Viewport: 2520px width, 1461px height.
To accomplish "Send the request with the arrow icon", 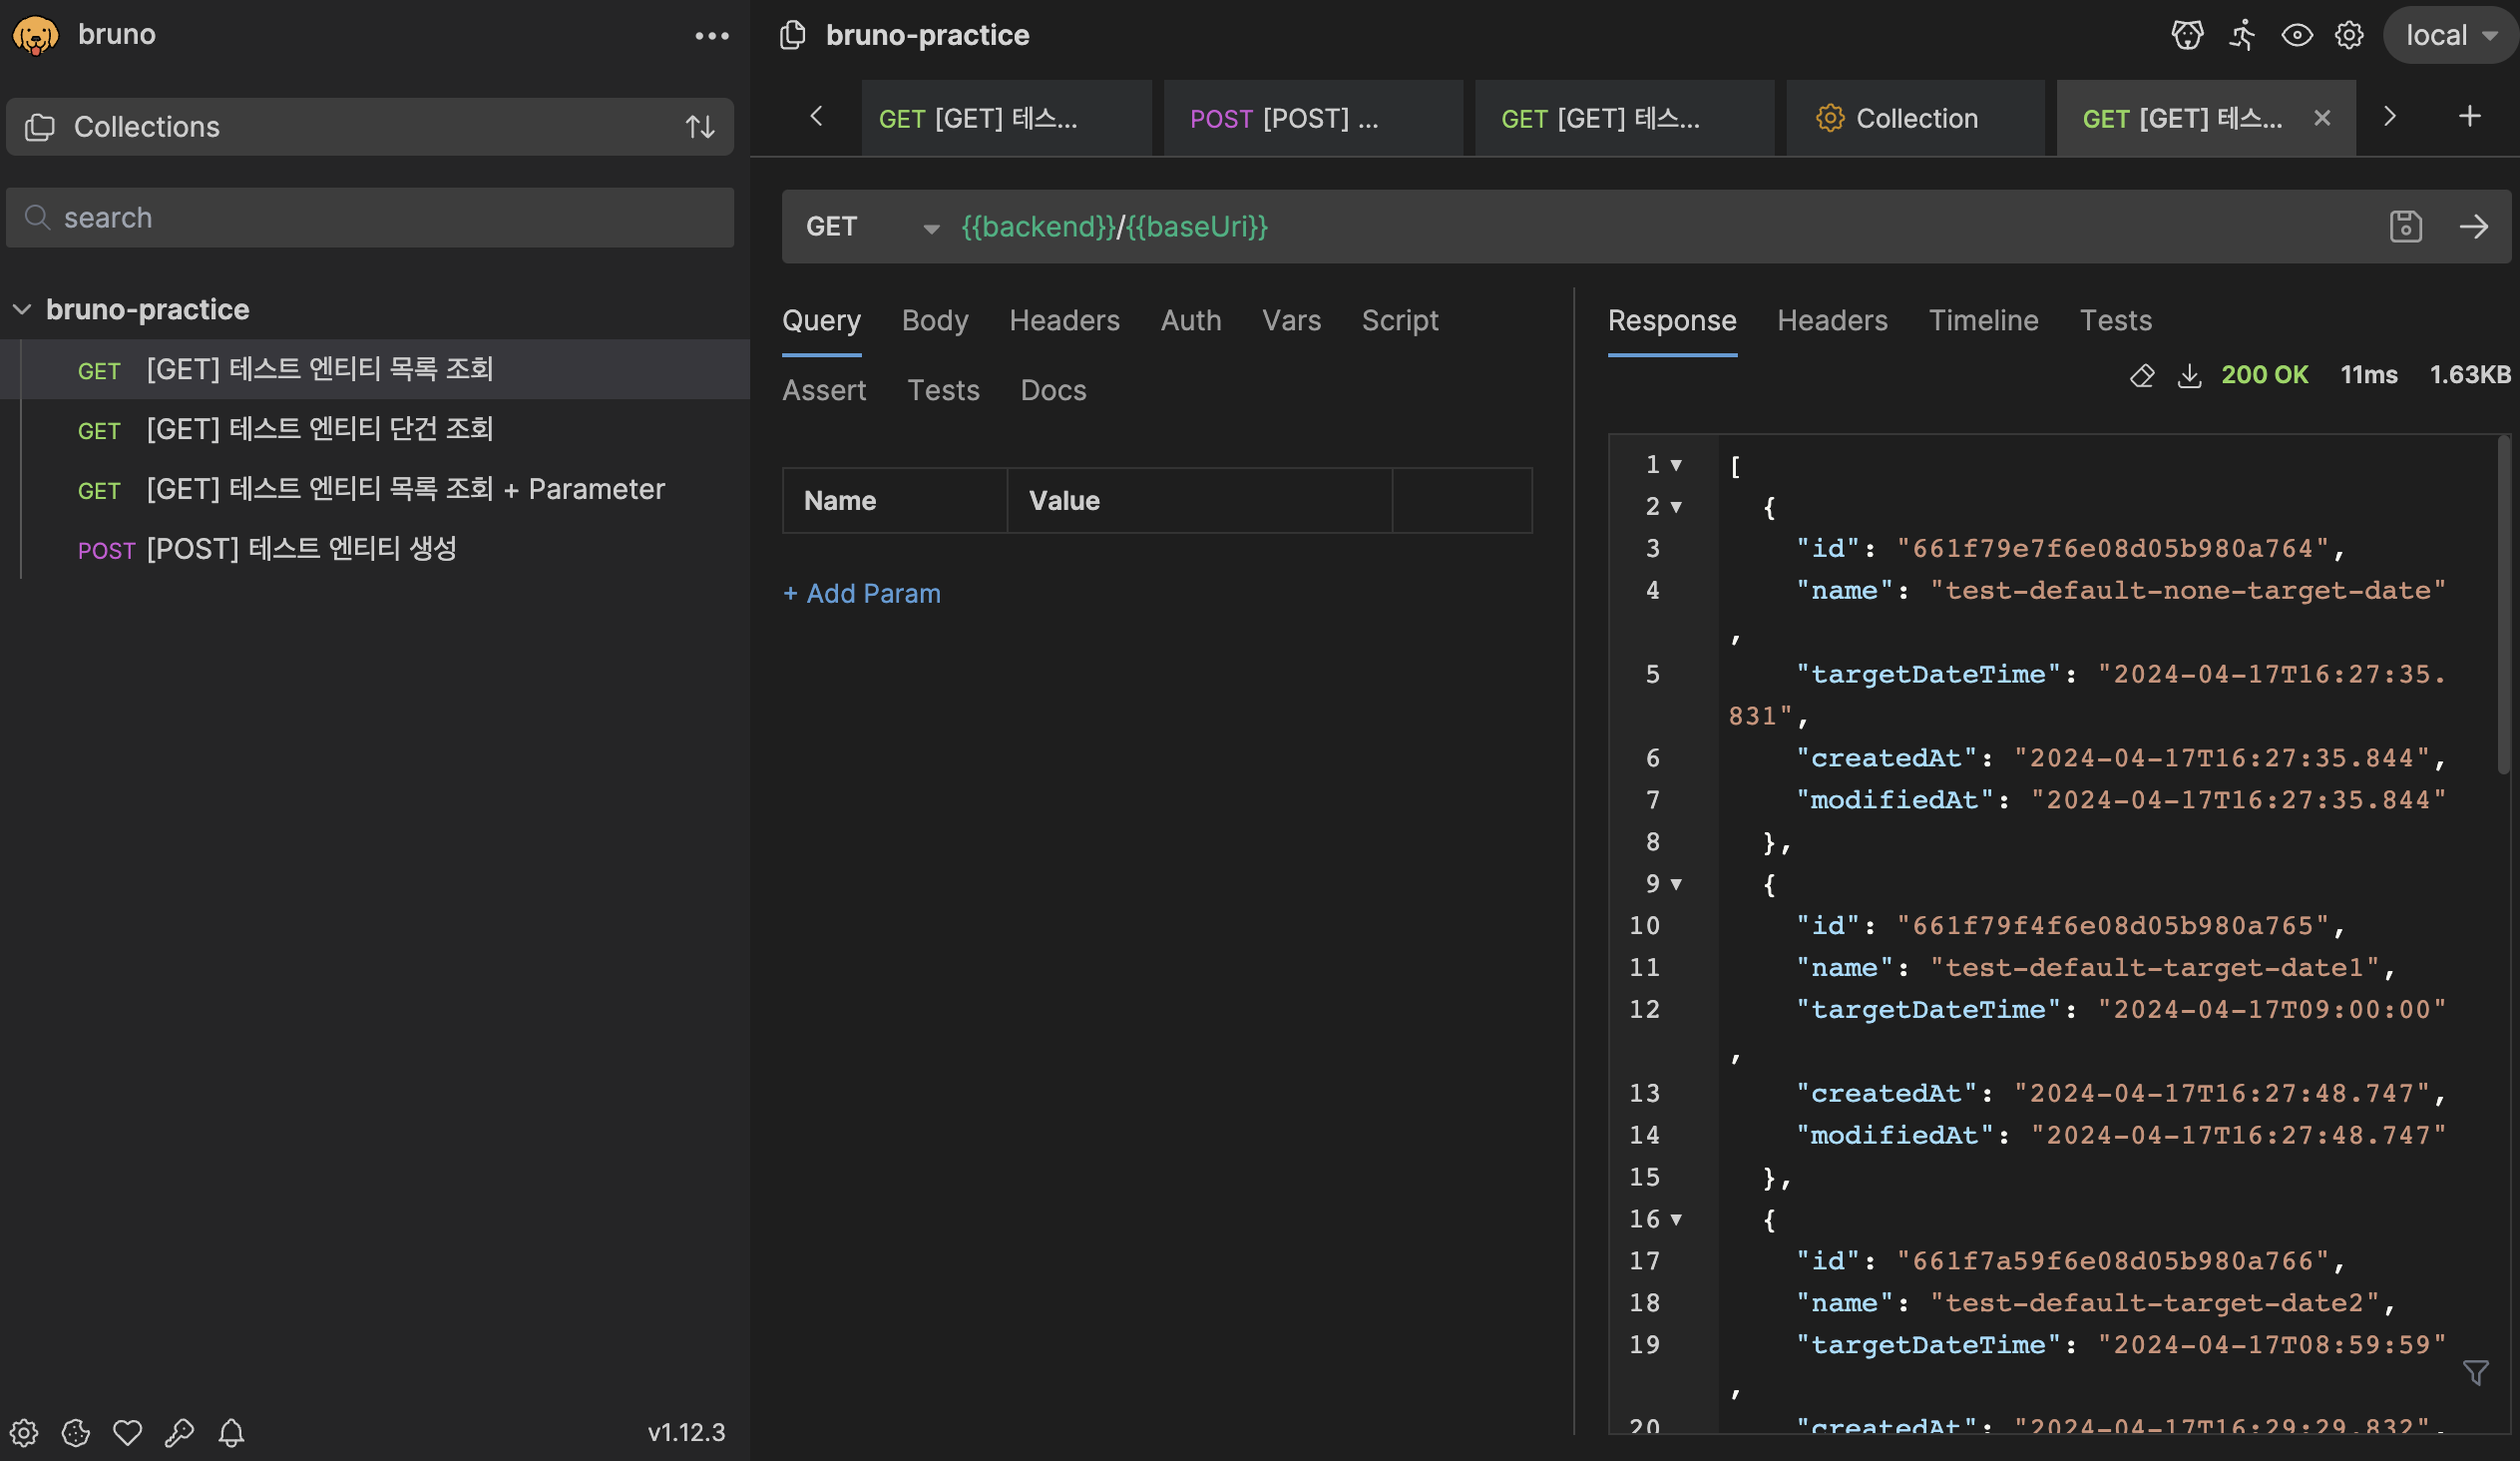I will click(x=2473, y=227).
